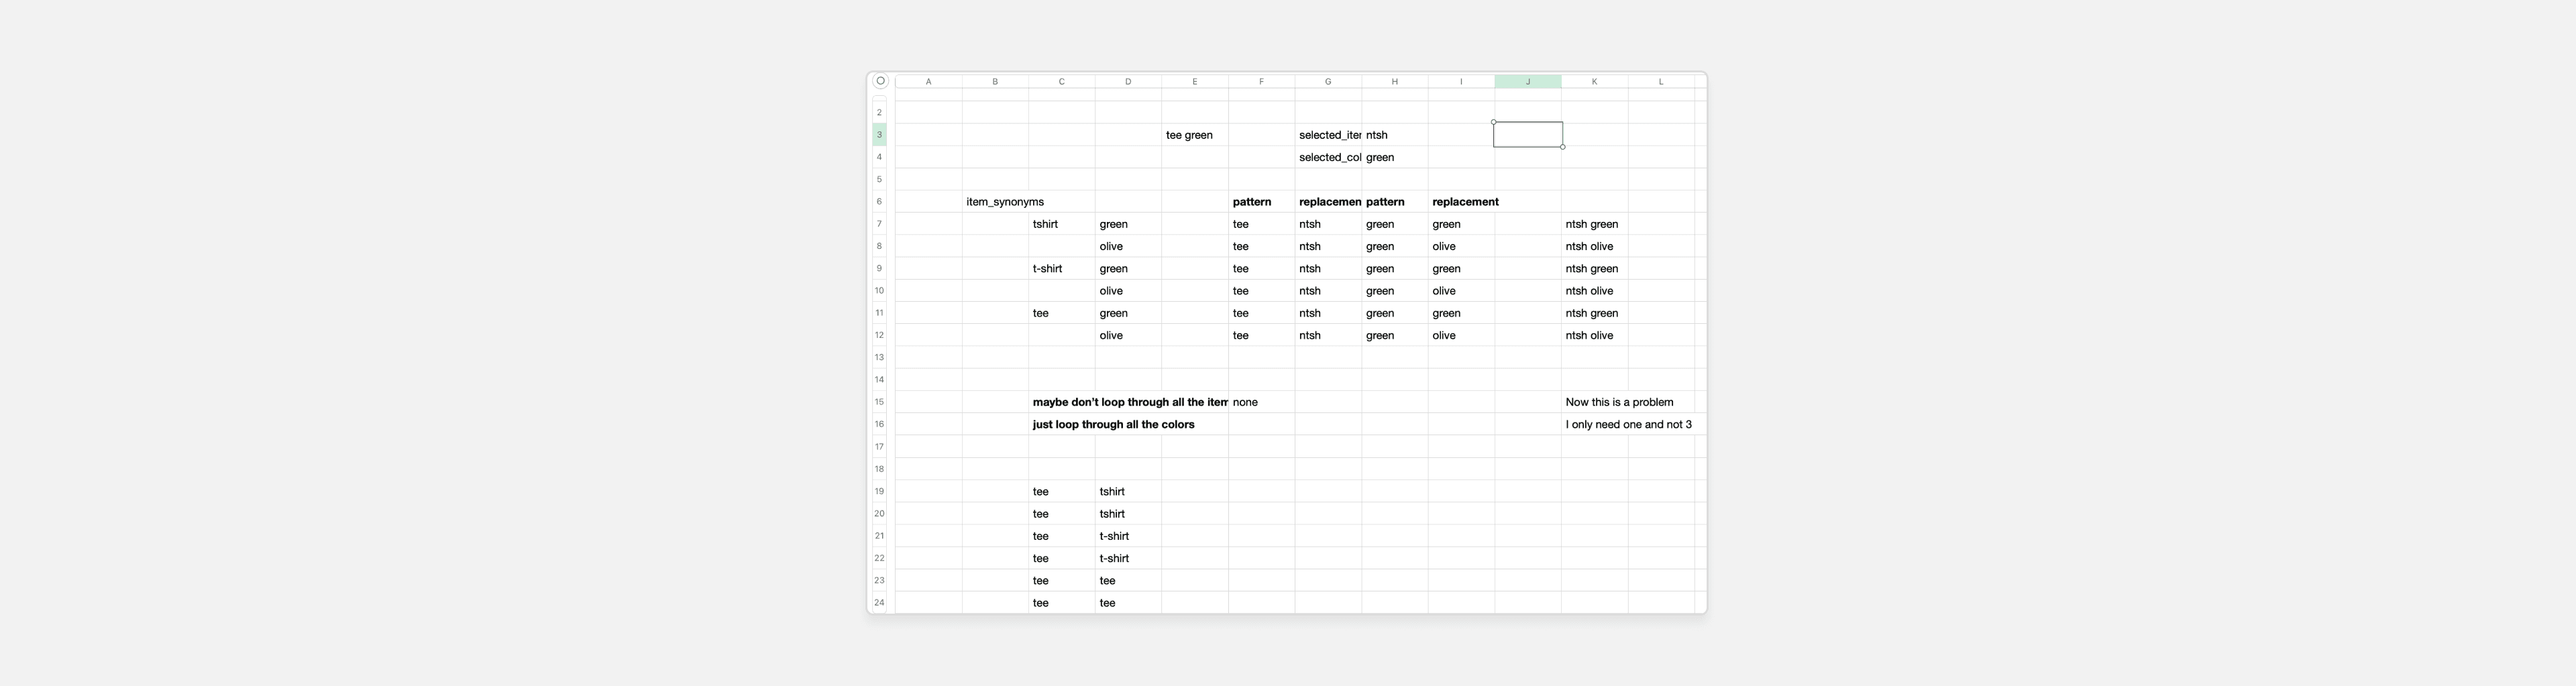Click 't-shirt' in column D row 22
Screen dimensions: 2576x686
[1128, 559]
